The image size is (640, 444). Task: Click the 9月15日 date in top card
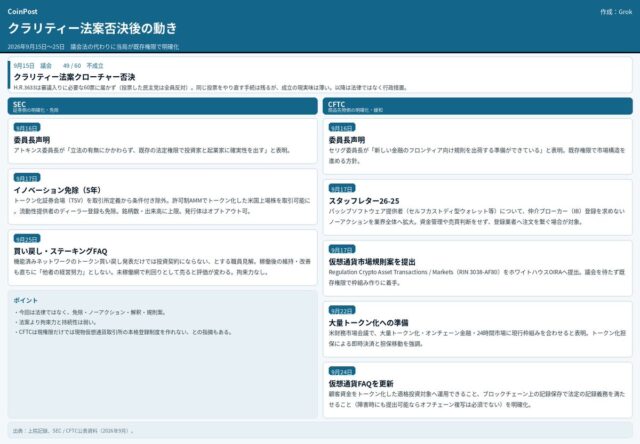tap(24, 66)
